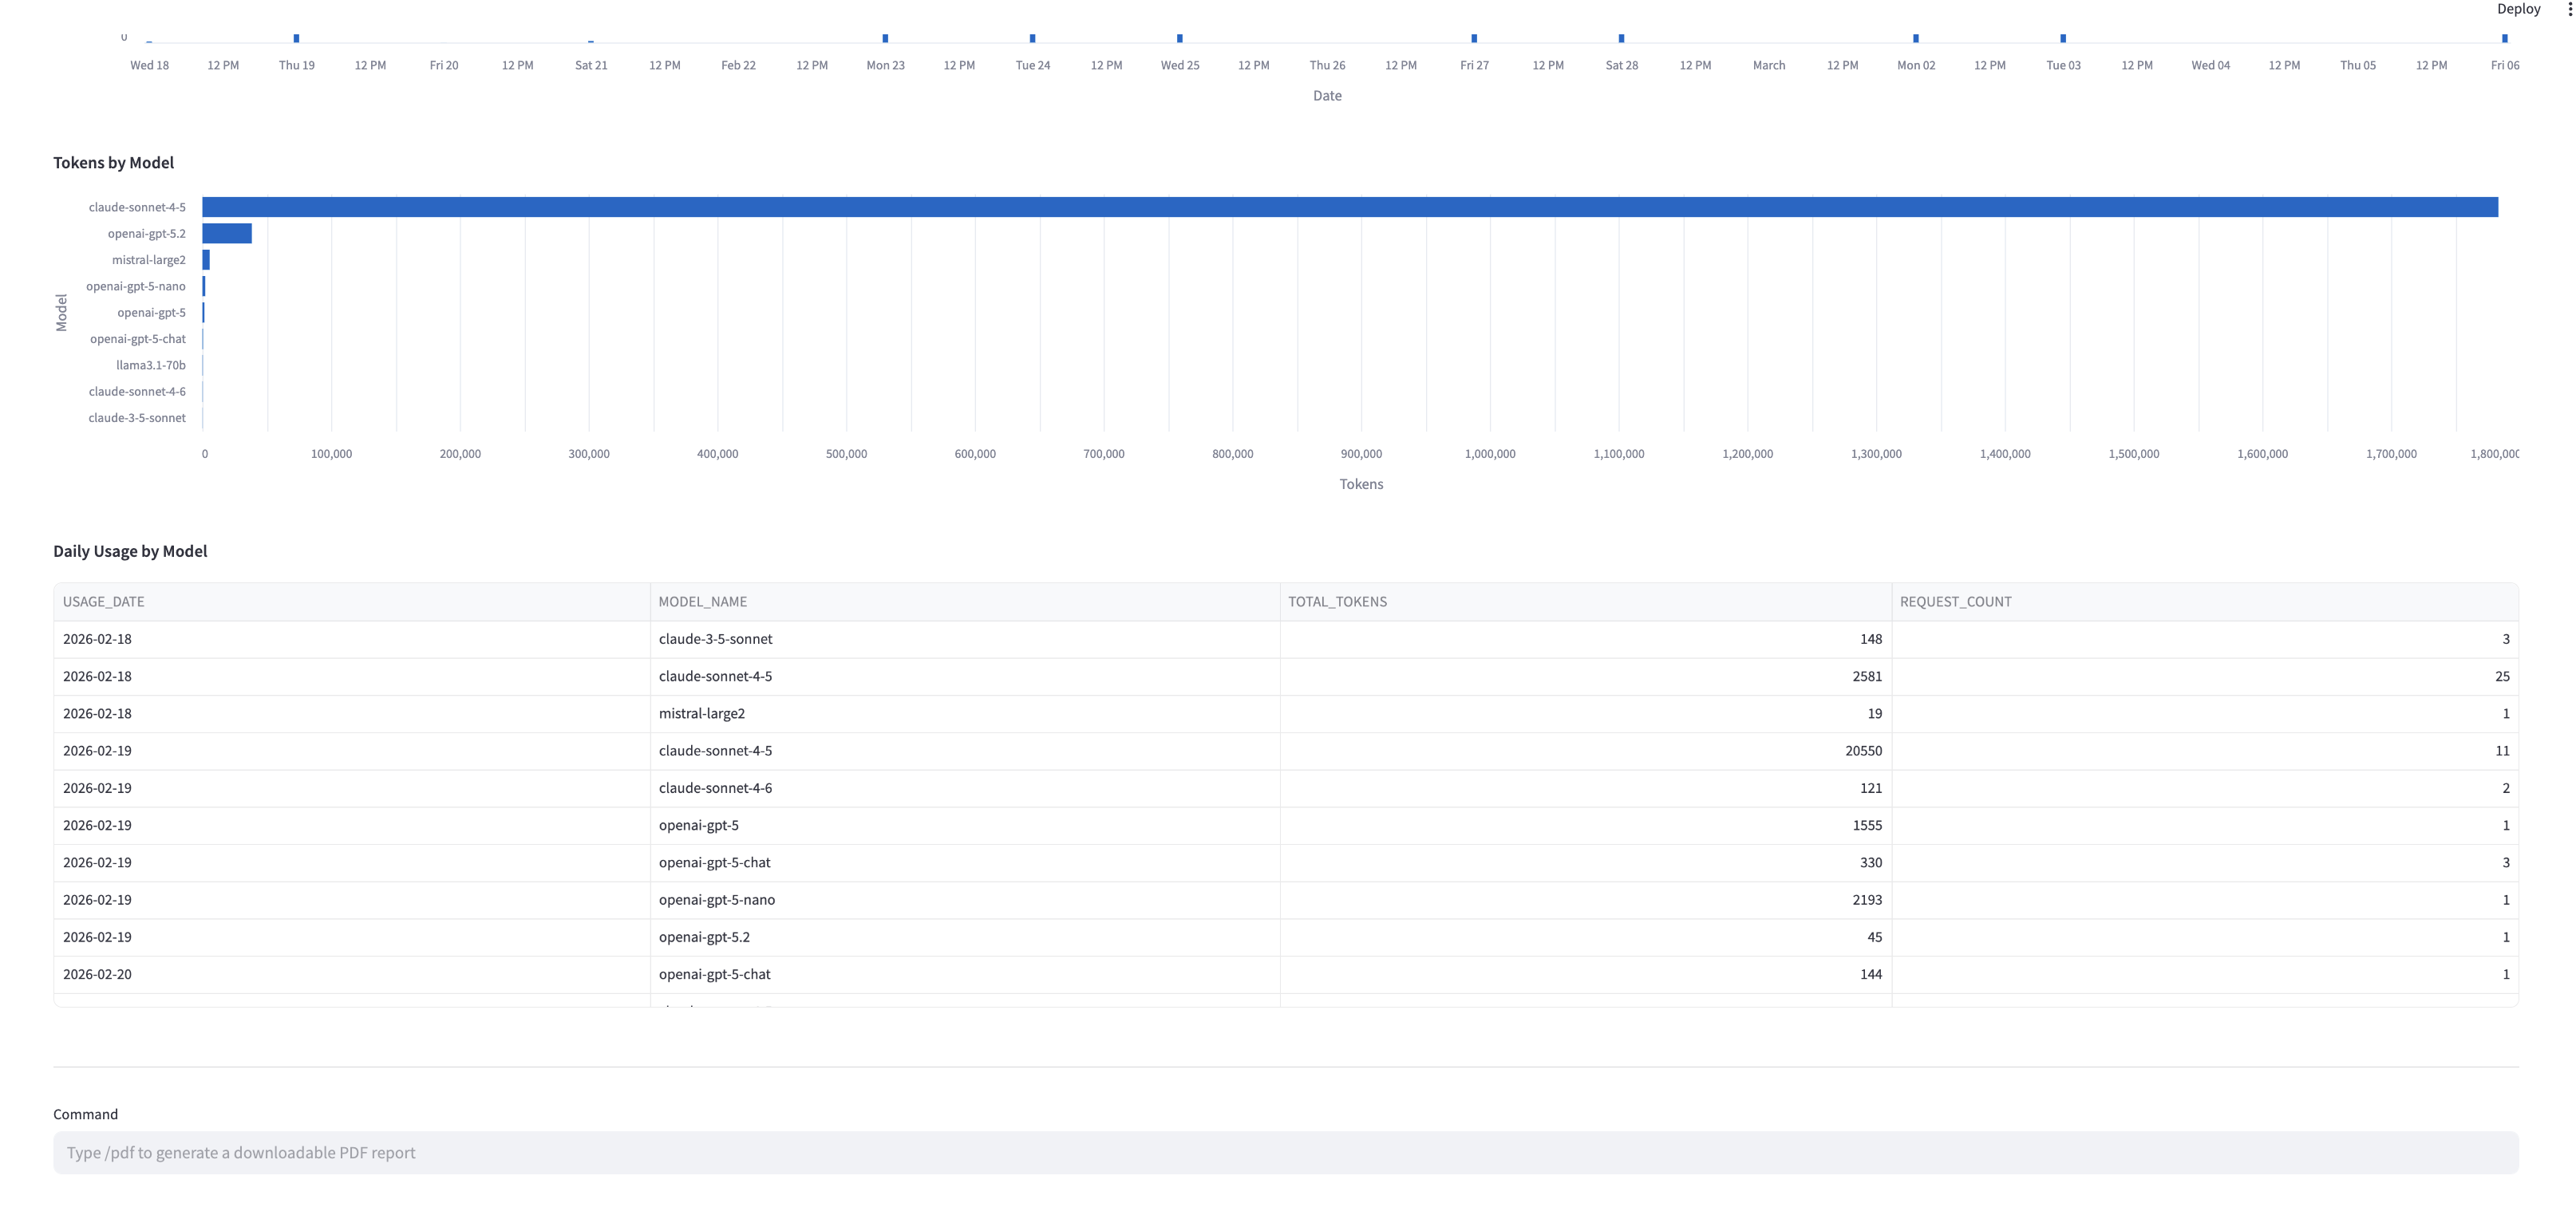Sort table by MODEL_NAME column header
The image size is (2576, 1219).
tap(703, 601)
